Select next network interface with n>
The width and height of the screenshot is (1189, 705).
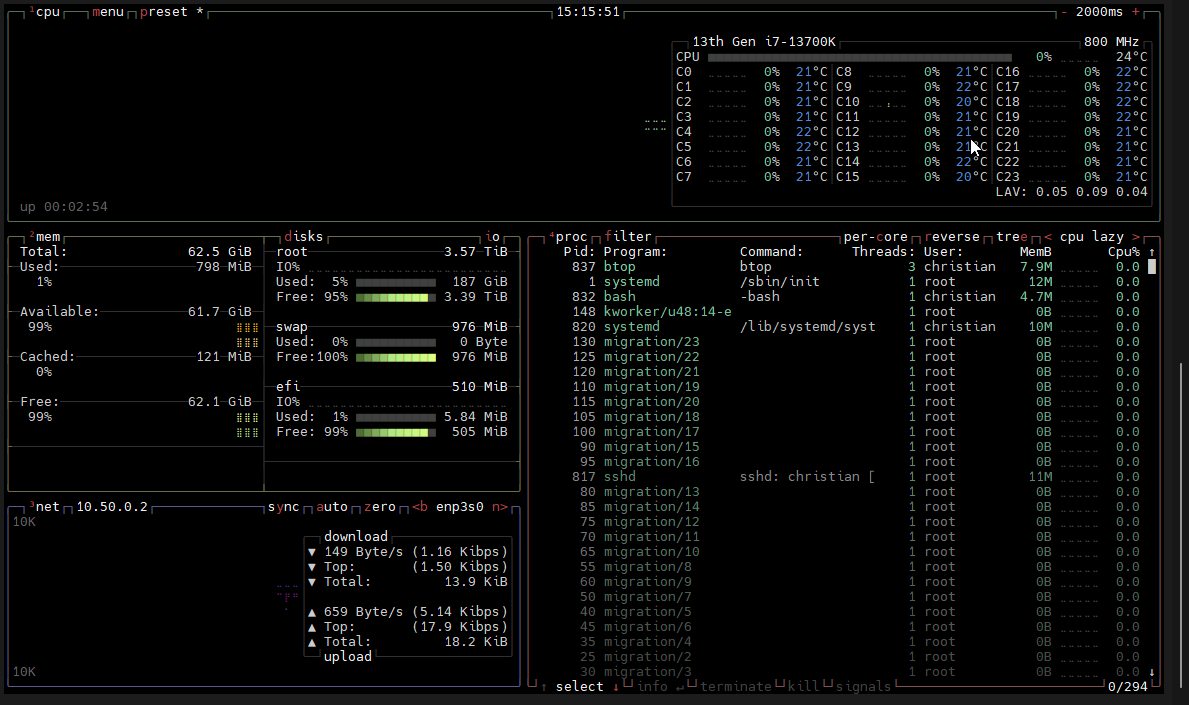click(x=500, y=506)
